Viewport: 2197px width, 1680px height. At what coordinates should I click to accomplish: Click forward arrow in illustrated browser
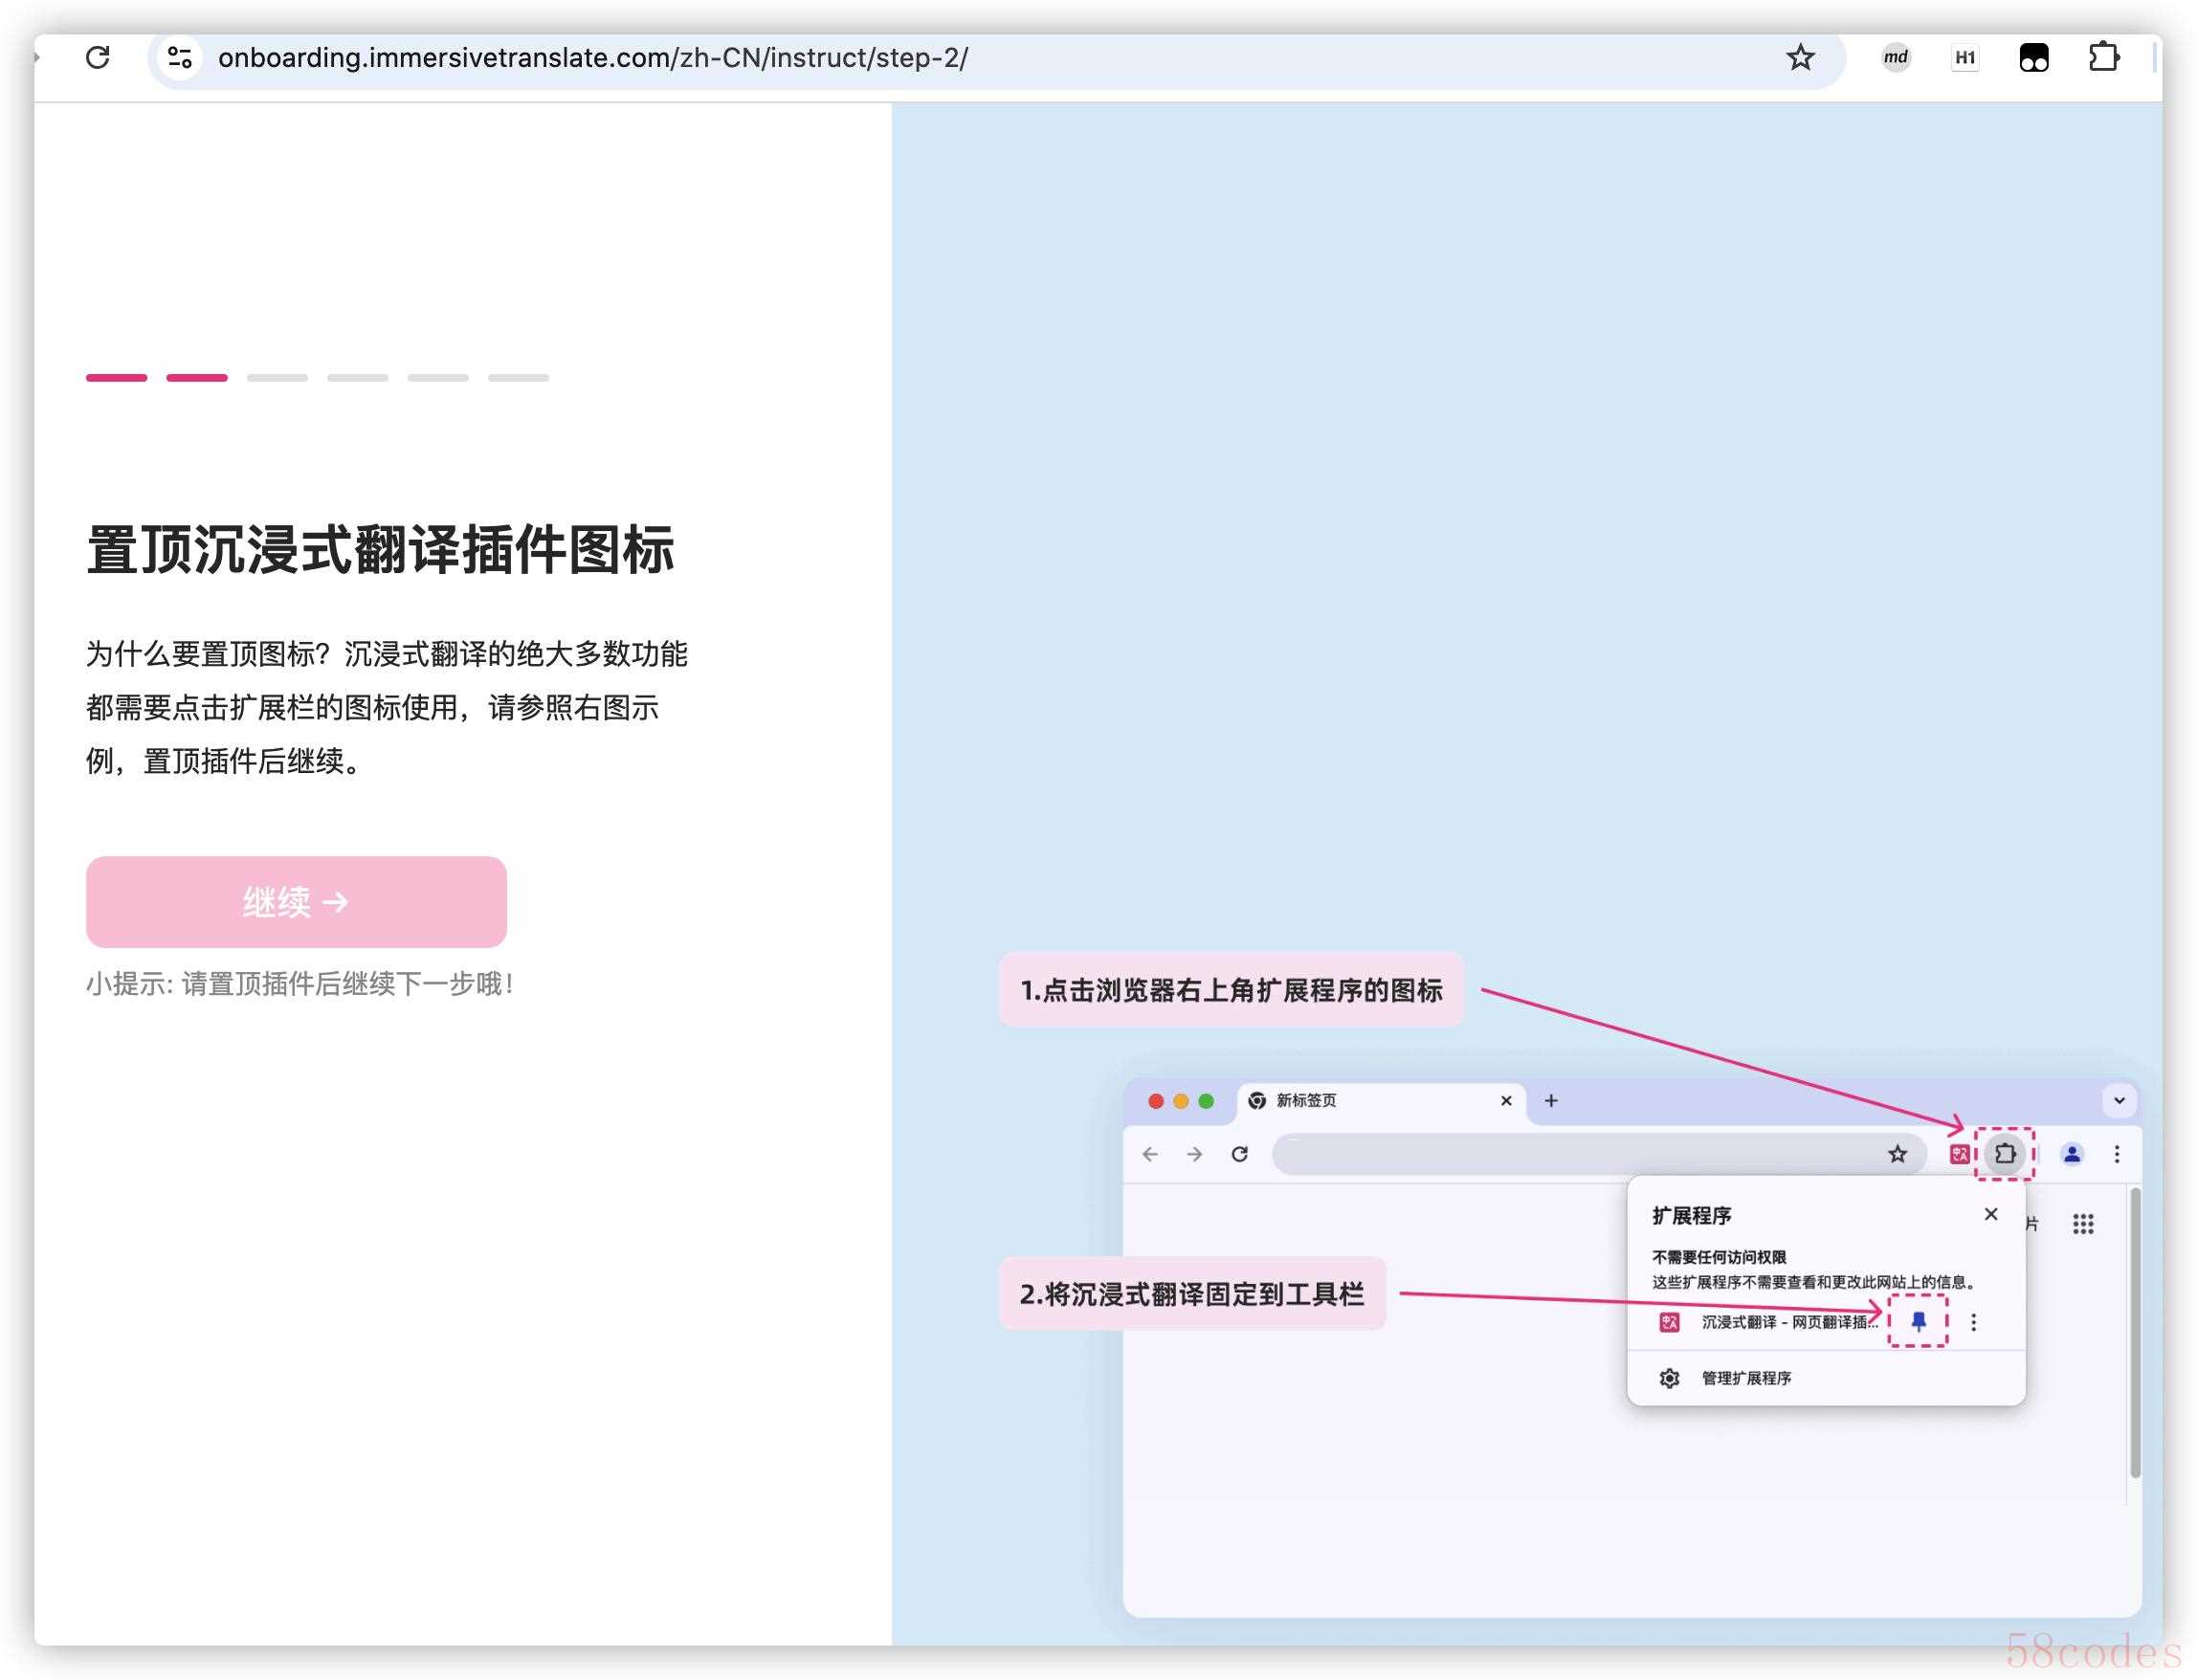(1194, 1154)
